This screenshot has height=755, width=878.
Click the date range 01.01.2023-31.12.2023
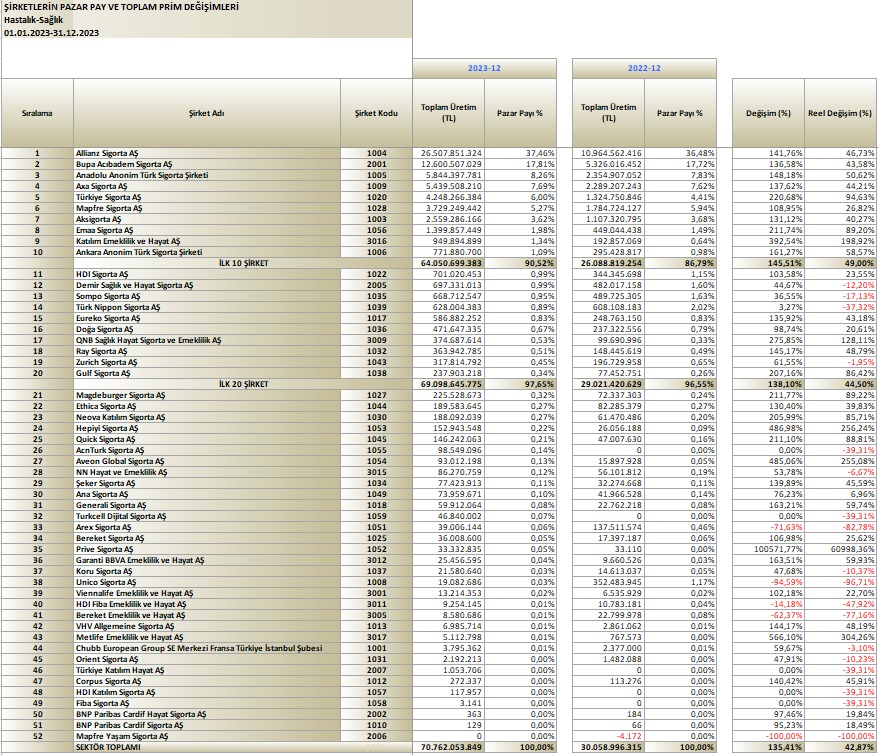click(52, 32)
